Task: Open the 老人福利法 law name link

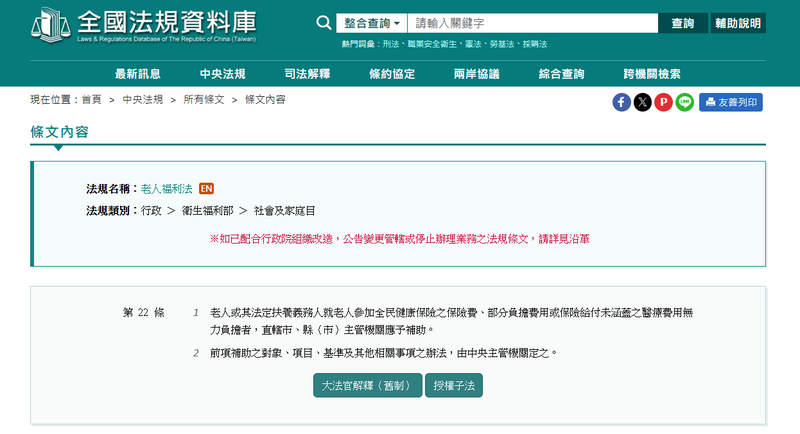Action: tap(166, 189)
